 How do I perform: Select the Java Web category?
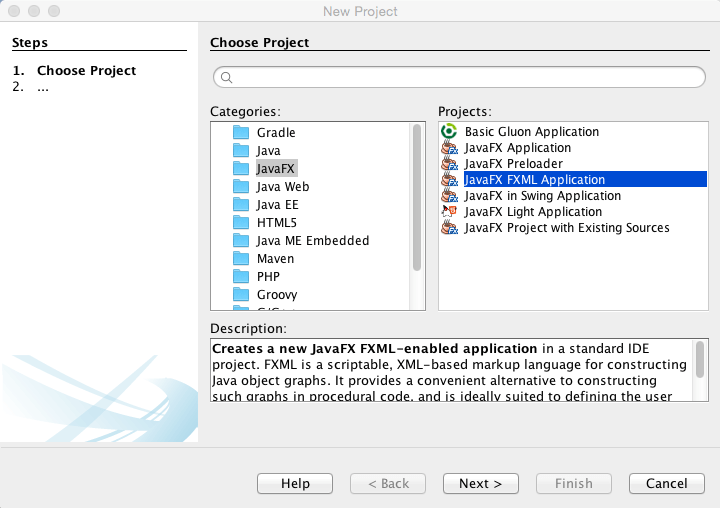coord(282,187)
